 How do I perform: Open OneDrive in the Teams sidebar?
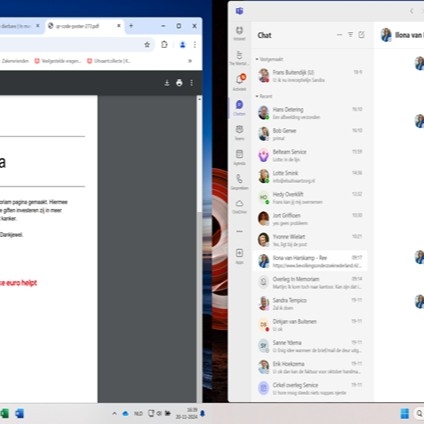pyautogui.click(x=239, y=206)
